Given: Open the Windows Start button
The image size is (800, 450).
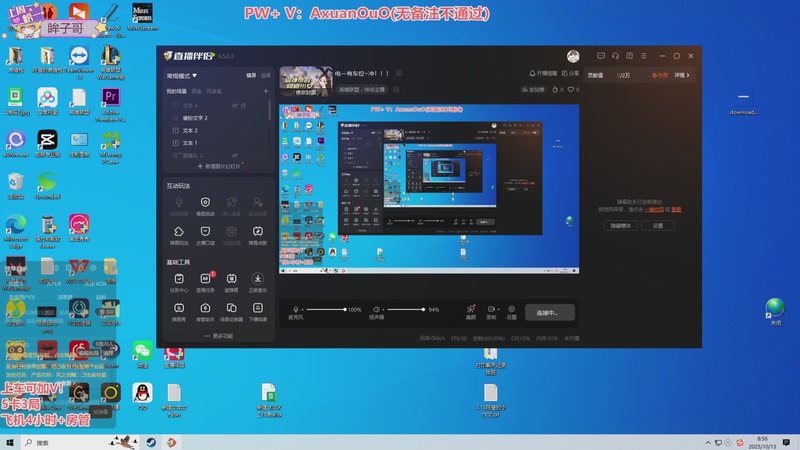Looking at the screenshot, I should point(10,442).
